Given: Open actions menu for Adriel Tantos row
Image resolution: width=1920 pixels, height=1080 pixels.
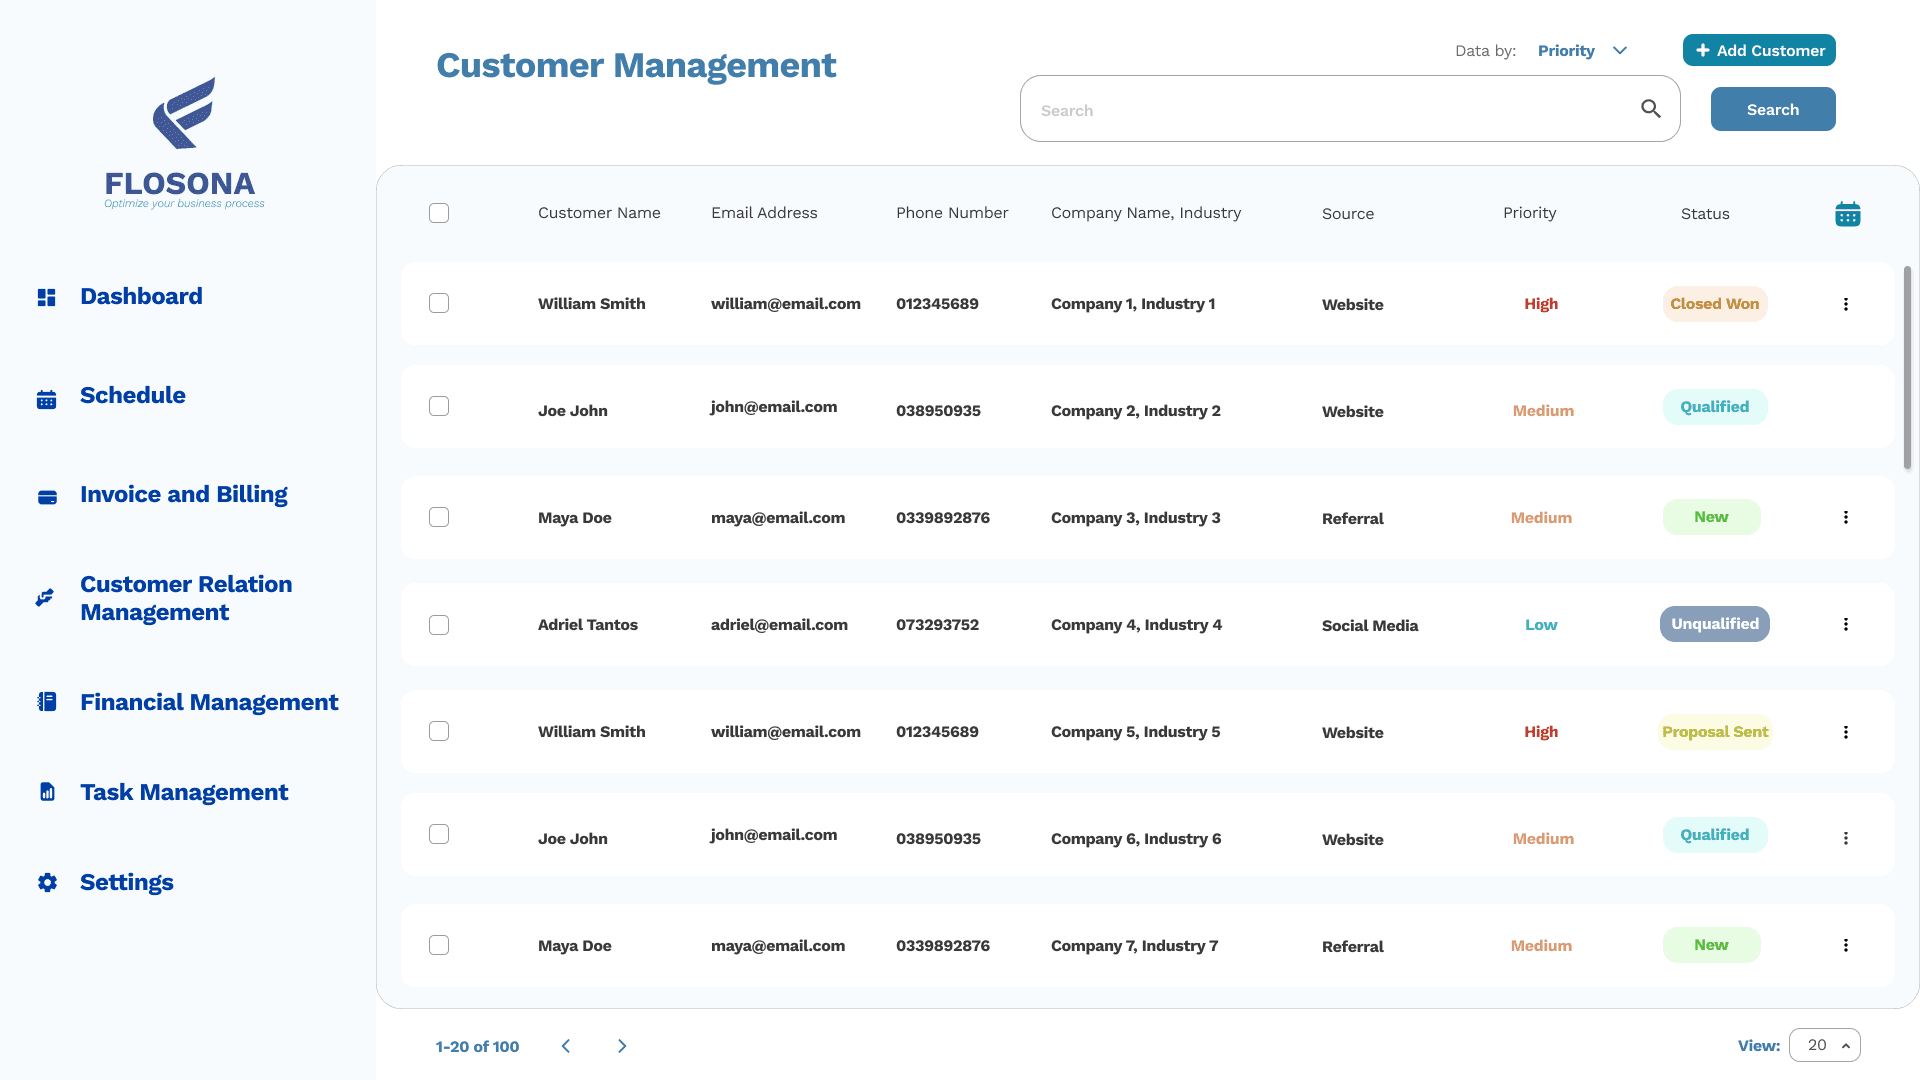Looking at the screenshot, I should pos(1846,624).
